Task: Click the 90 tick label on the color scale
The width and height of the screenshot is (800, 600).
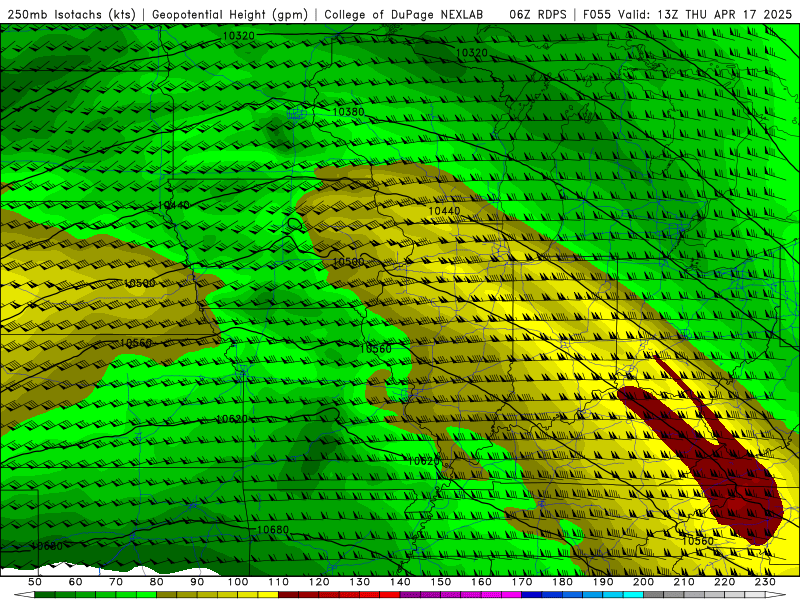Action: [197, 582]
